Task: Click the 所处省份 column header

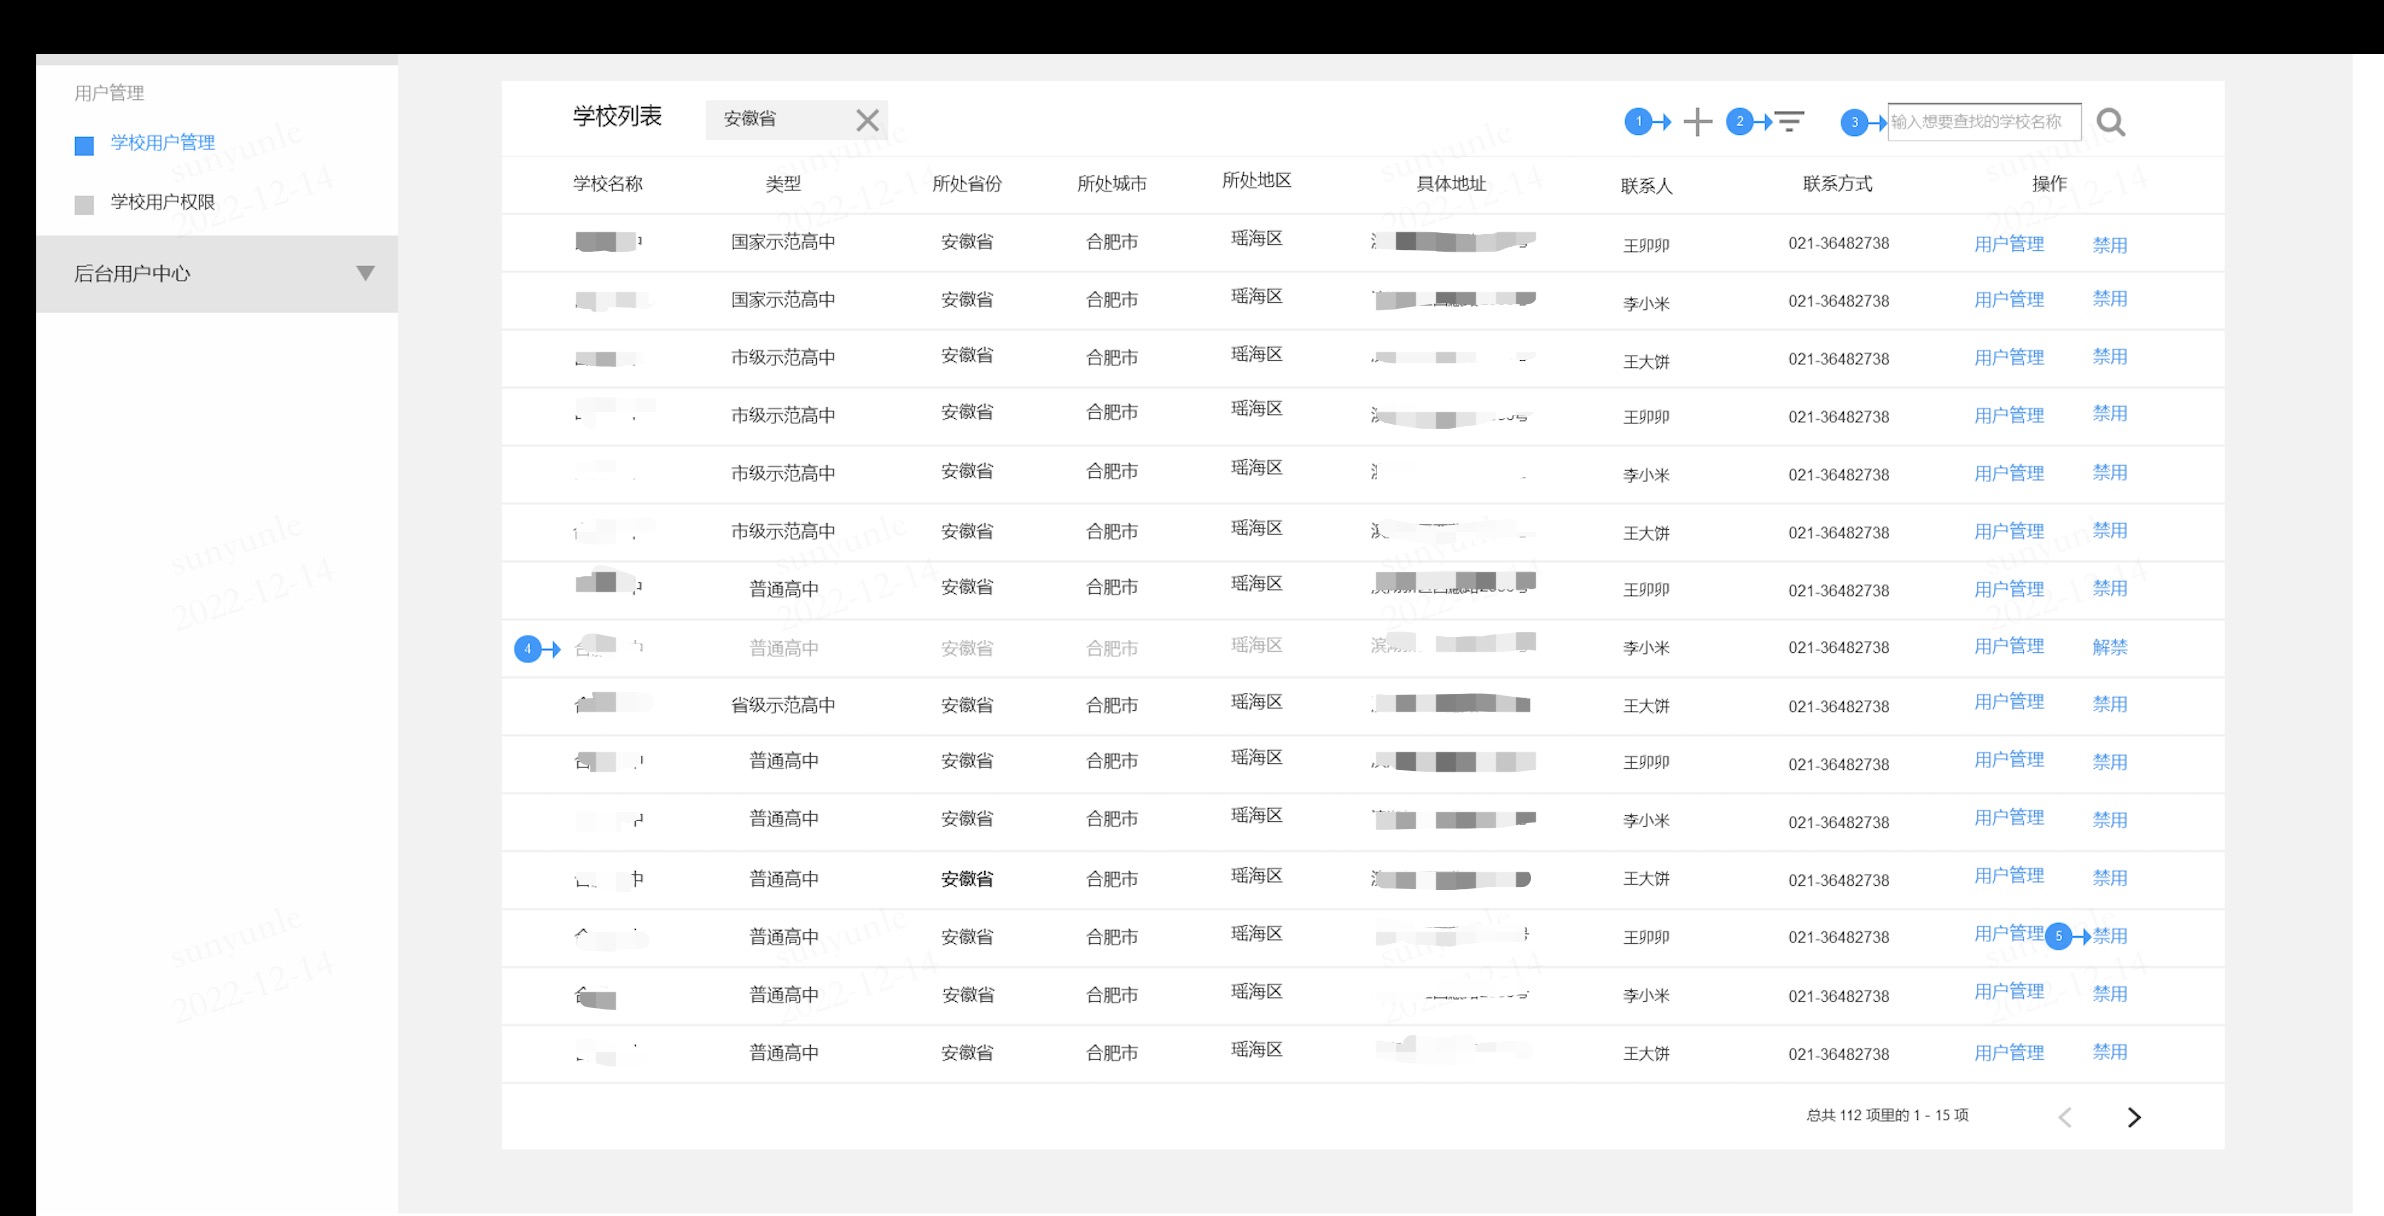Action: pos(967,184)
